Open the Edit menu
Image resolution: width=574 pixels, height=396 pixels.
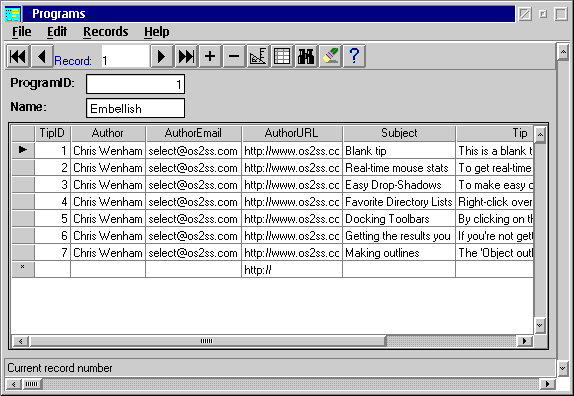coord(57,32)
